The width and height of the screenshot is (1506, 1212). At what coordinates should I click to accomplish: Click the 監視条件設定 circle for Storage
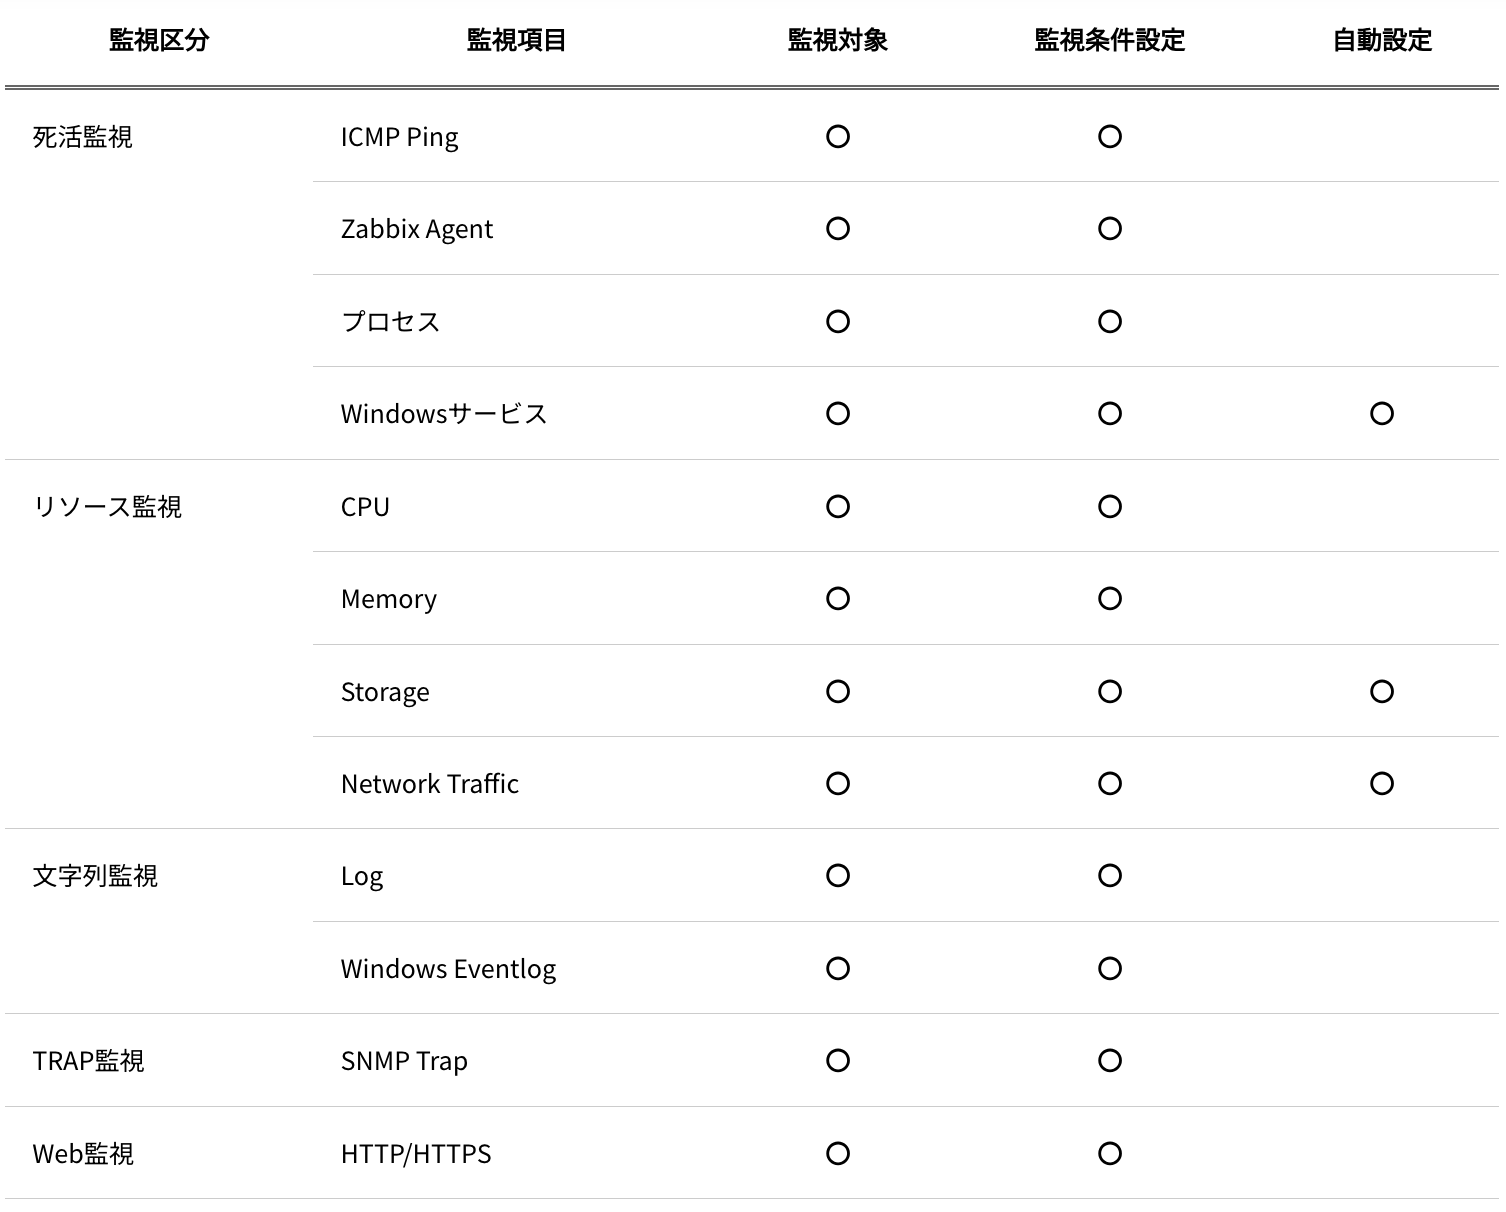pos(1110,692)
